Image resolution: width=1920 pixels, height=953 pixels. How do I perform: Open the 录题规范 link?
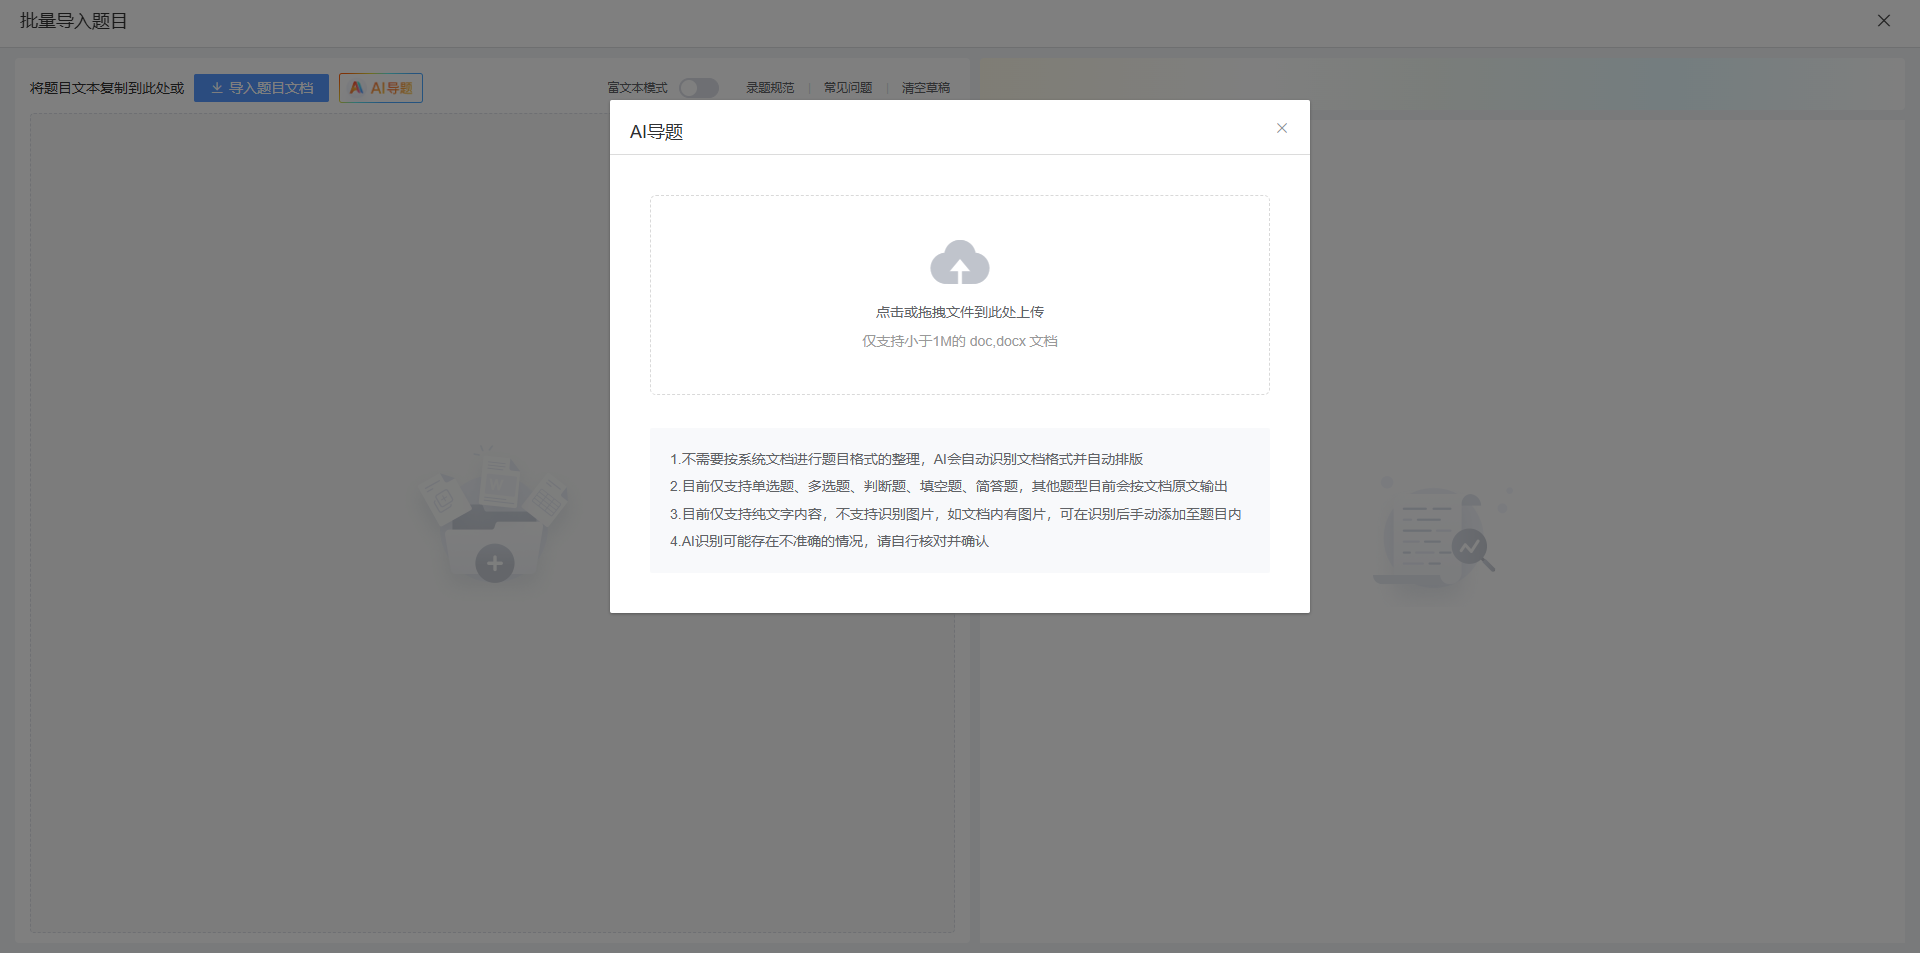[x=769, y=88]
